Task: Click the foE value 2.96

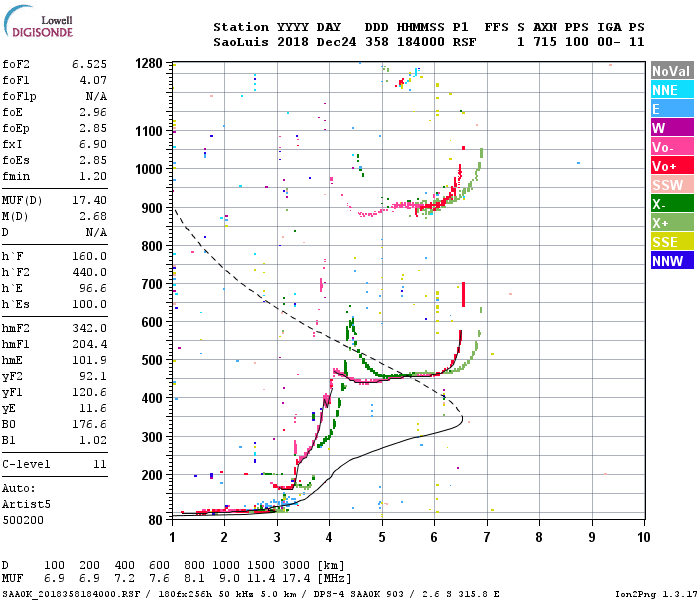Action: tap(93, 112)
